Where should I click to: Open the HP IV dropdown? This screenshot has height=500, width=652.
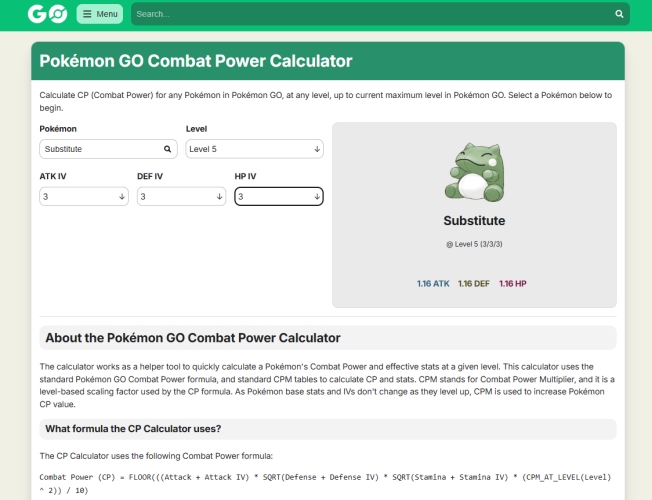pos(279,196)
